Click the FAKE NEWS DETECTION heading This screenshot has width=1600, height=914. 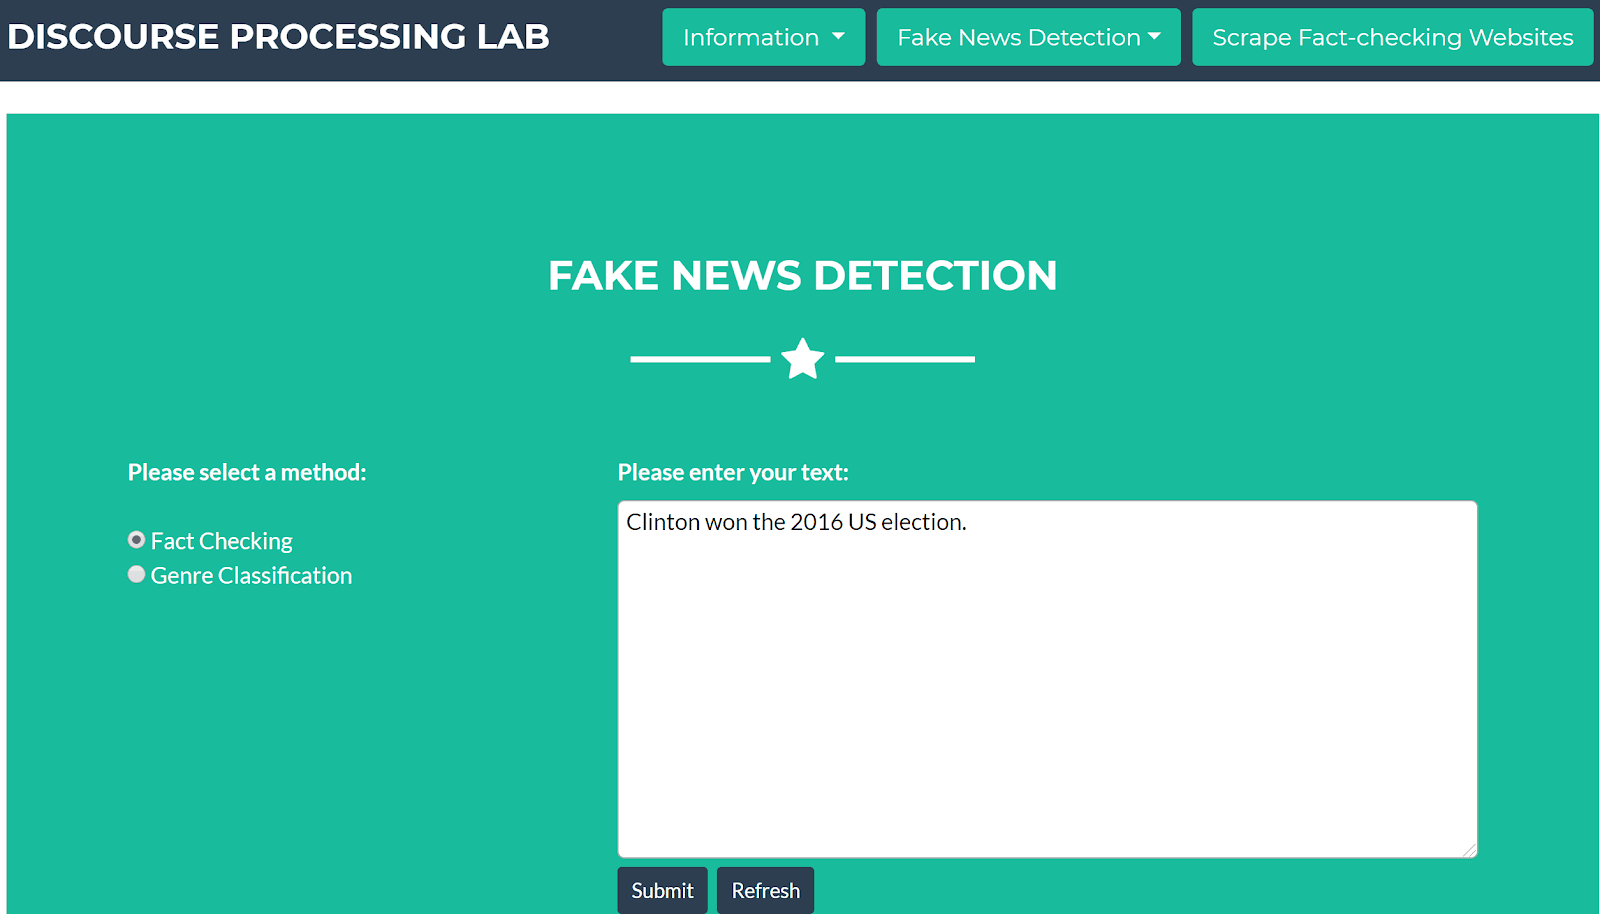pyautogui.click(x=802, y=275)
